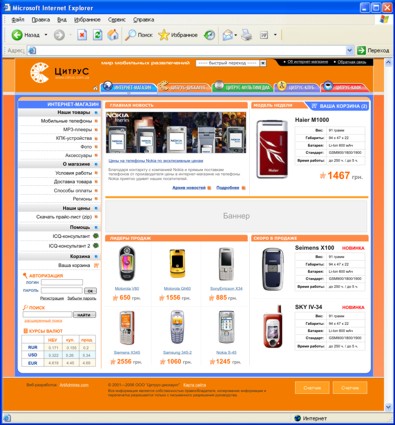Image resolution: width=395 pixels, height=425 pixels.
Task: Click the Mail envelope icon
Action: pos(227,35)
